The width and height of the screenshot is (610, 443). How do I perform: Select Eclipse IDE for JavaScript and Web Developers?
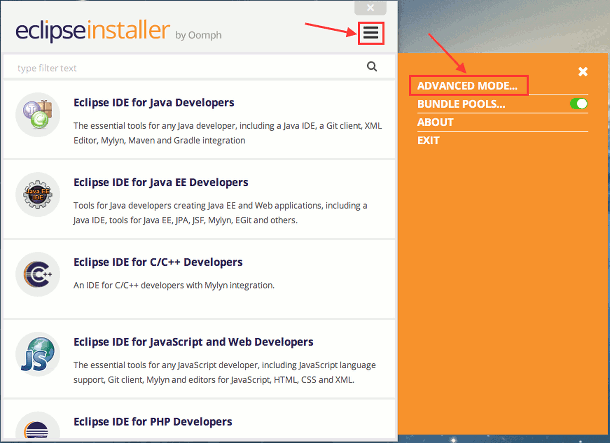click(193, 342)
